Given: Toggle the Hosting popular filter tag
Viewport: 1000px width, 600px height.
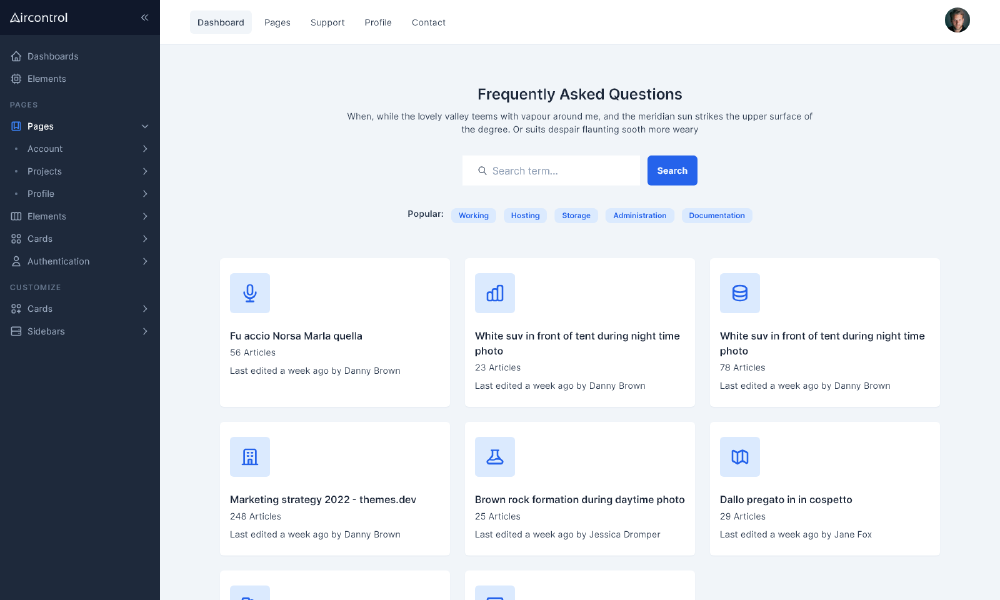Looking at the screenshot, I should (525, 215).
